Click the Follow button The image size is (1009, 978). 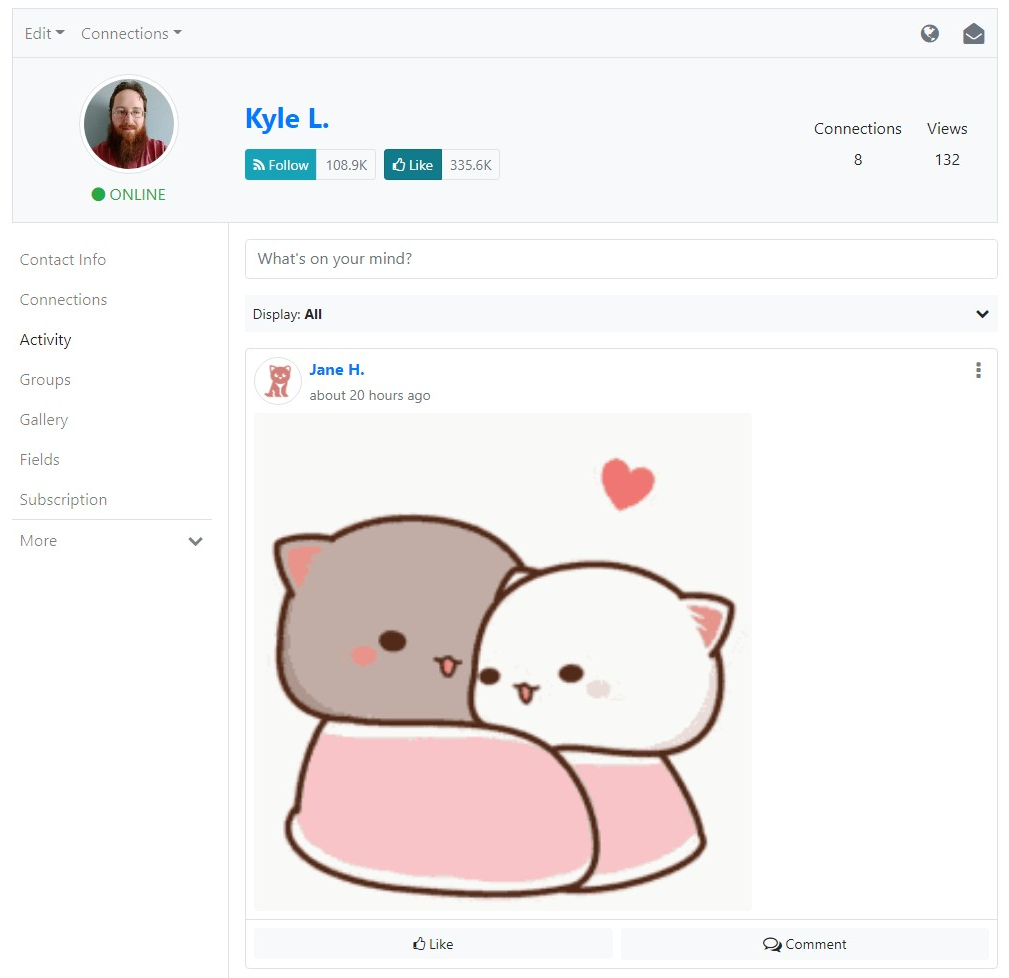281,165
